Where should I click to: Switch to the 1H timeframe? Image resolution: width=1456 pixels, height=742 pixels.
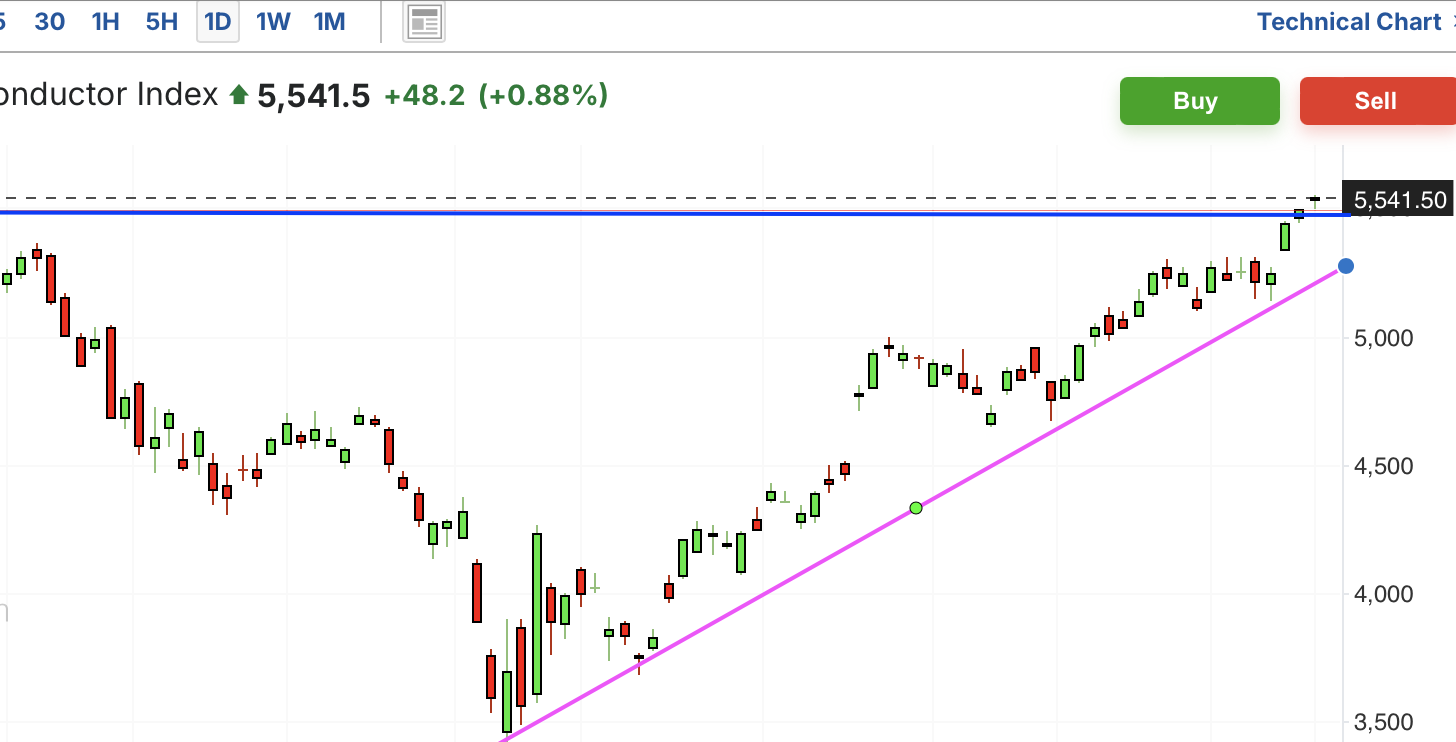[105, 22]
